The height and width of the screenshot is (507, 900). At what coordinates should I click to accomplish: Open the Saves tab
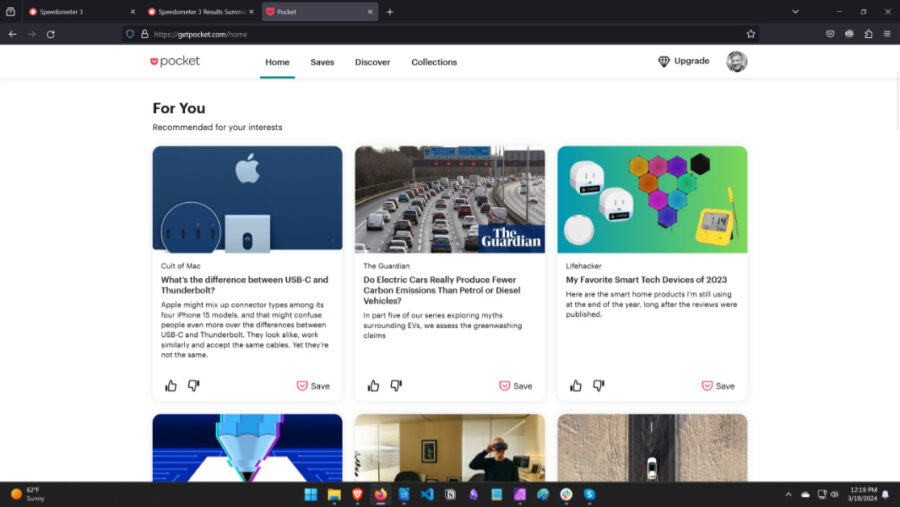(x=322, y=62)
